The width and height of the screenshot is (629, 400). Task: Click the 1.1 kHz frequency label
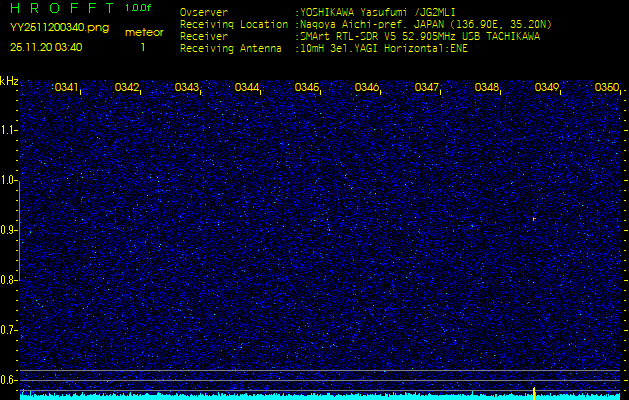point(9,130)
